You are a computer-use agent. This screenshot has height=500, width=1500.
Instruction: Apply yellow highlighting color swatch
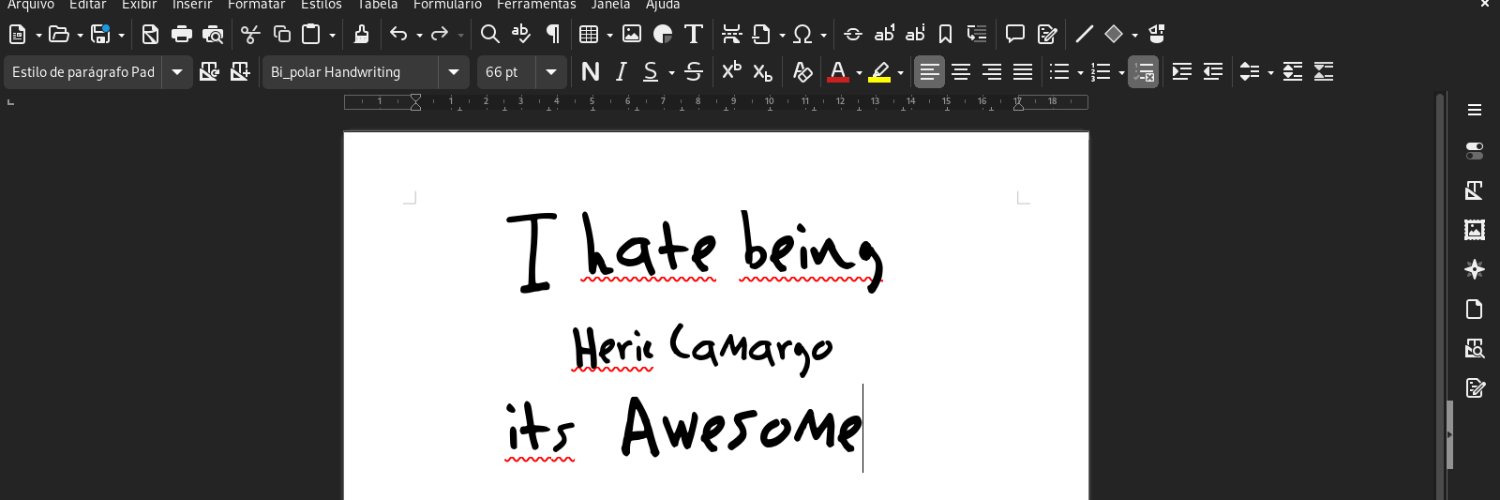(880, 72)
